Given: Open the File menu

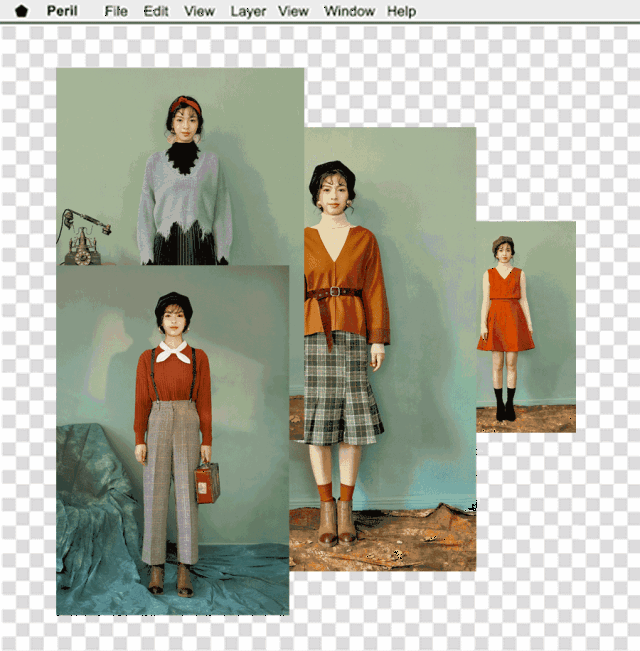Looking at the screenshot, I should (116, 11).
